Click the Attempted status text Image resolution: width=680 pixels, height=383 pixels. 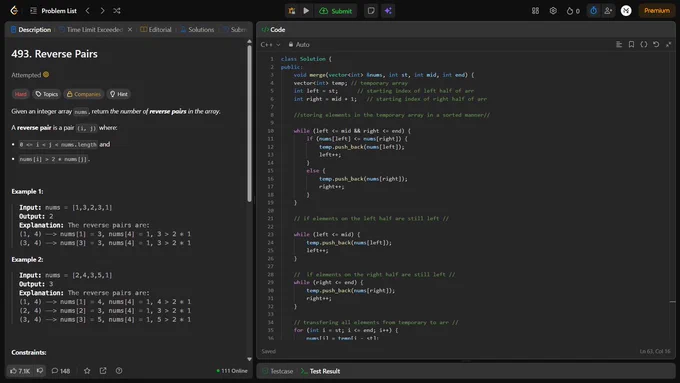tap(26, 75)
